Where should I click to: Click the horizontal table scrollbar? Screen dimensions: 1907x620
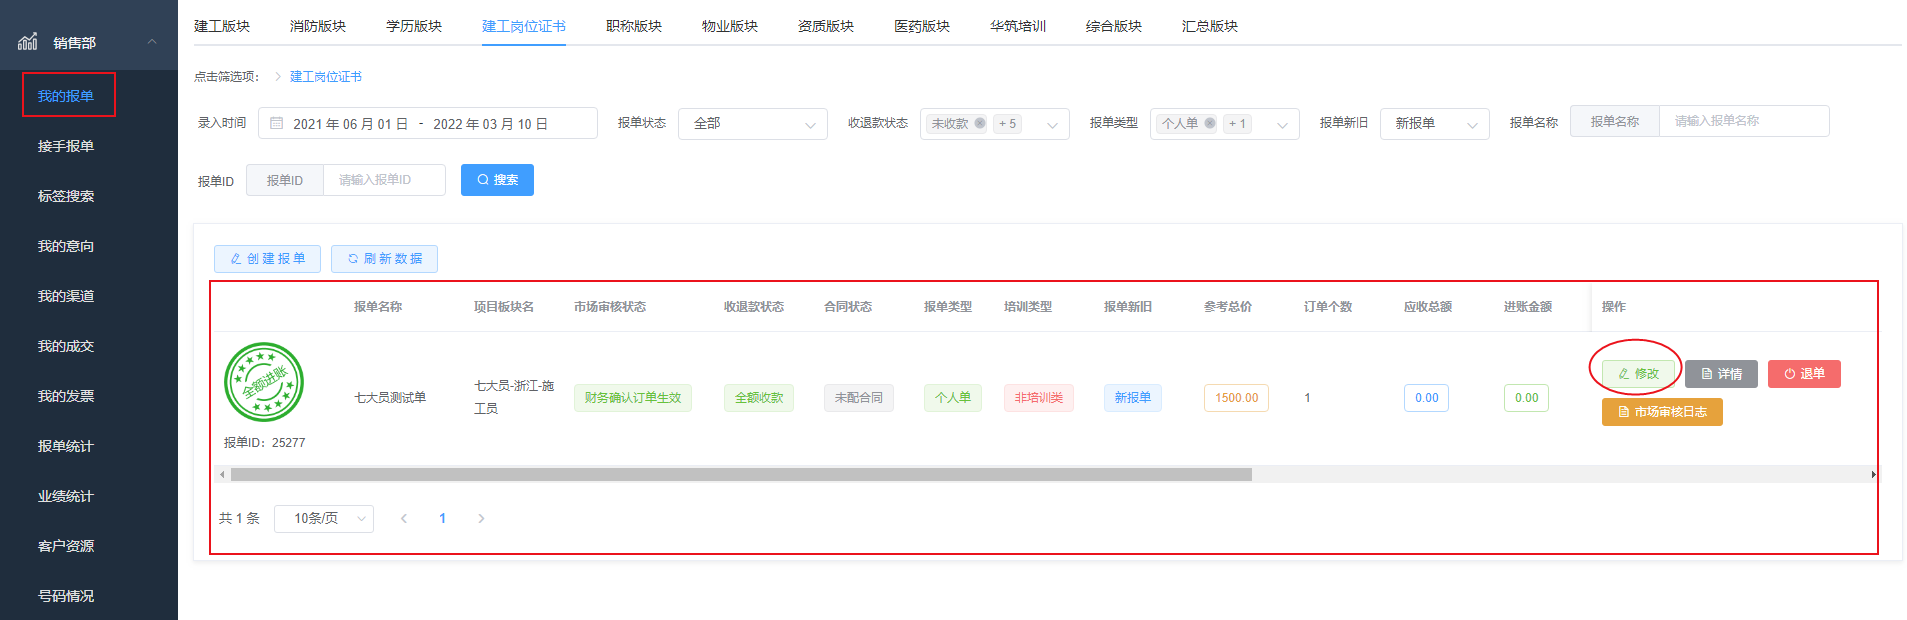[740, 475]
